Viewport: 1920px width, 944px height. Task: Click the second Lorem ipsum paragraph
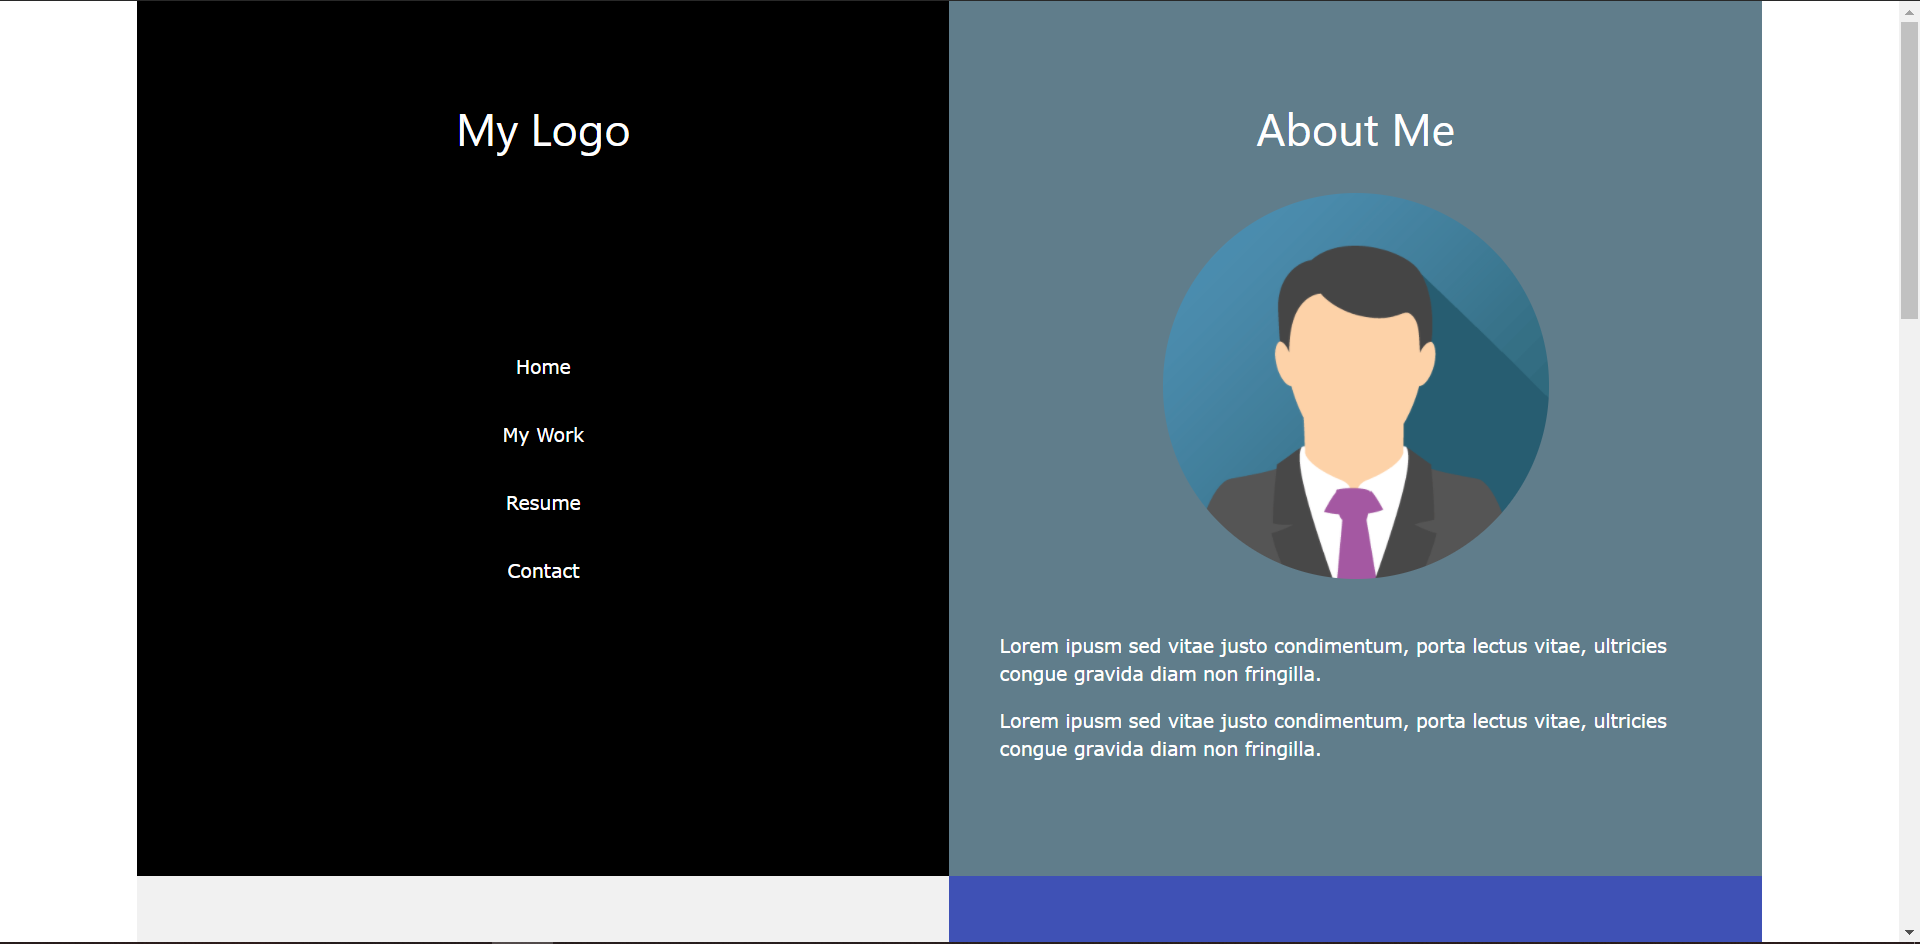[x=1333, y=735]
